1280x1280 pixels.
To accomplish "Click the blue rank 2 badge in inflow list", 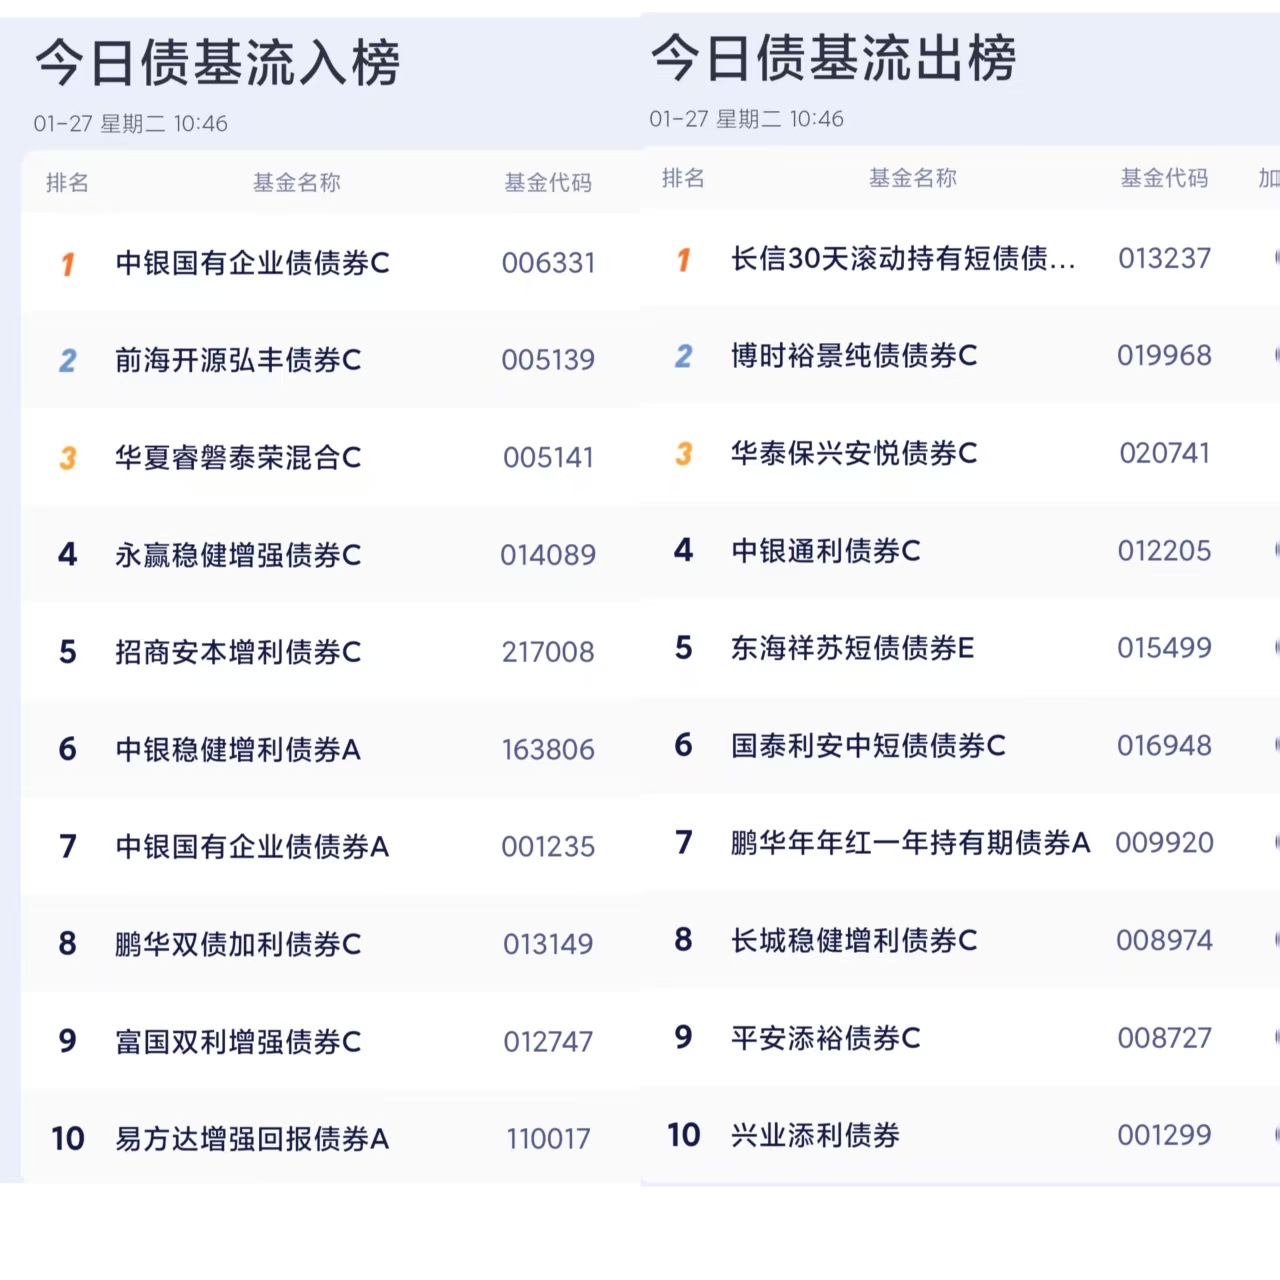I will click(x=67, y=361).
